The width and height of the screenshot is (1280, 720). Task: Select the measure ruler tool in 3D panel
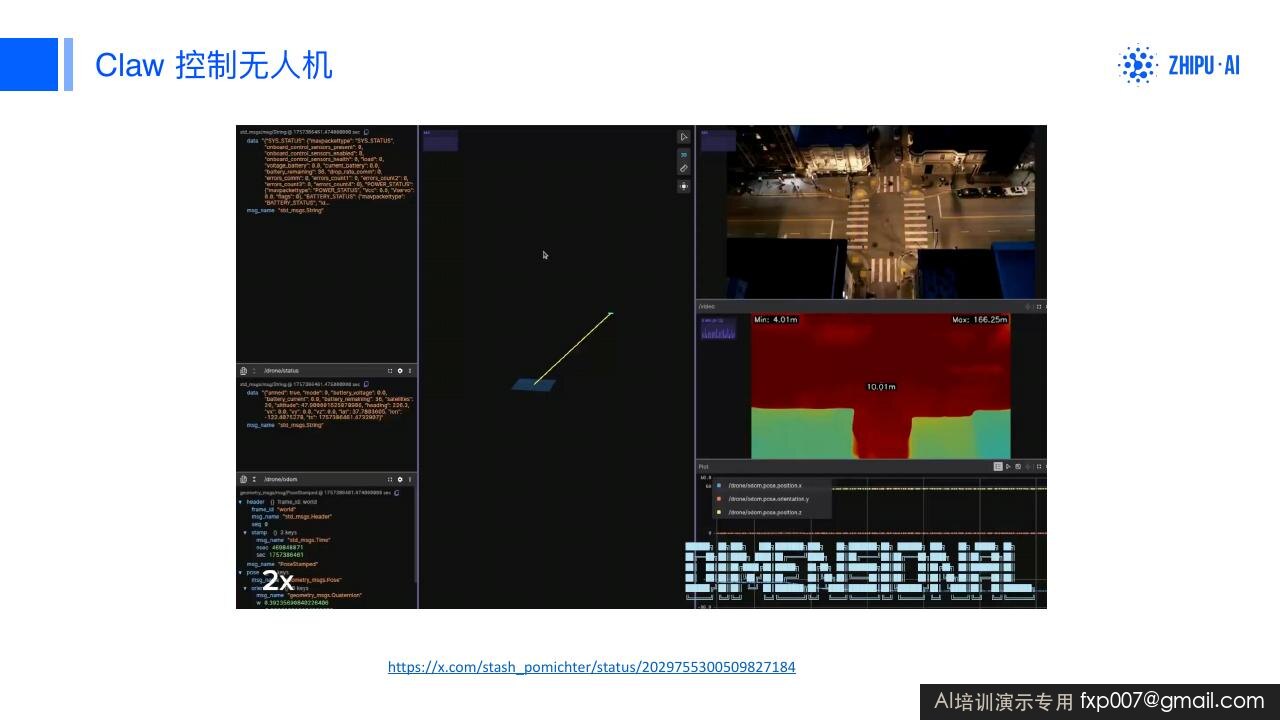pyautogui.click(x=684, y=168)
